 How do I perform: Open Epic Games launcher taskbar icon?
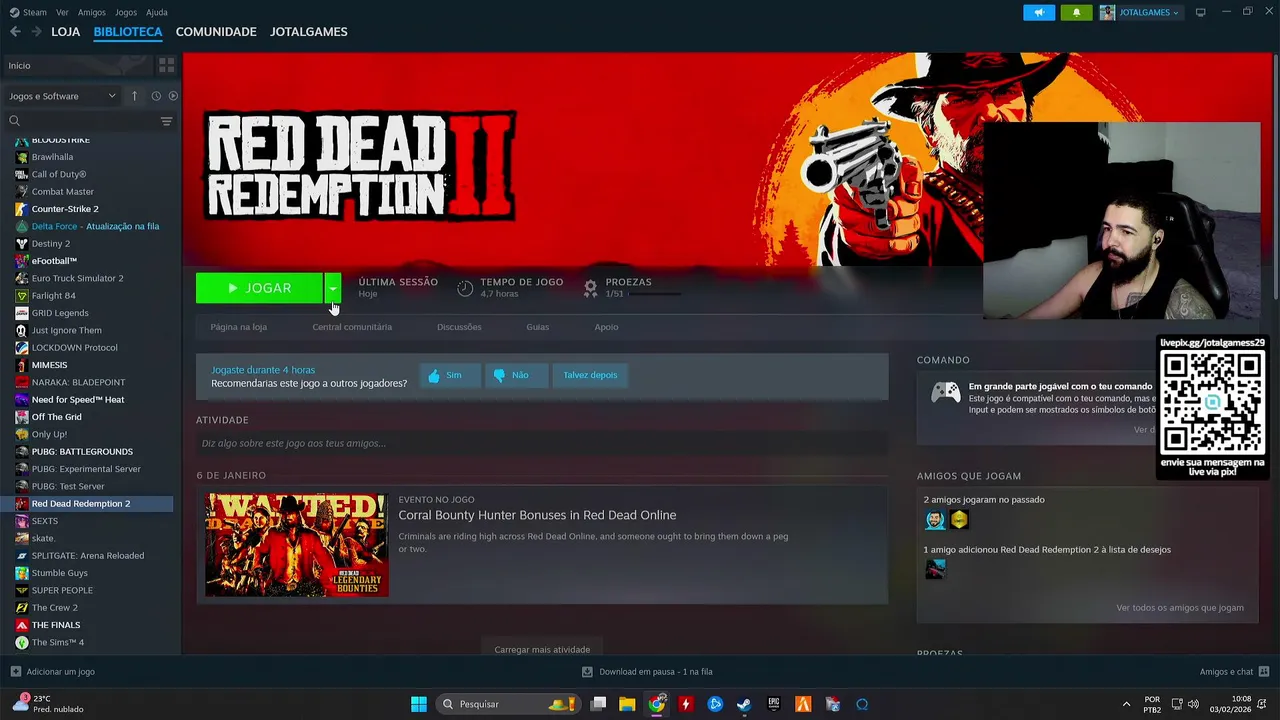click(774, 704)
